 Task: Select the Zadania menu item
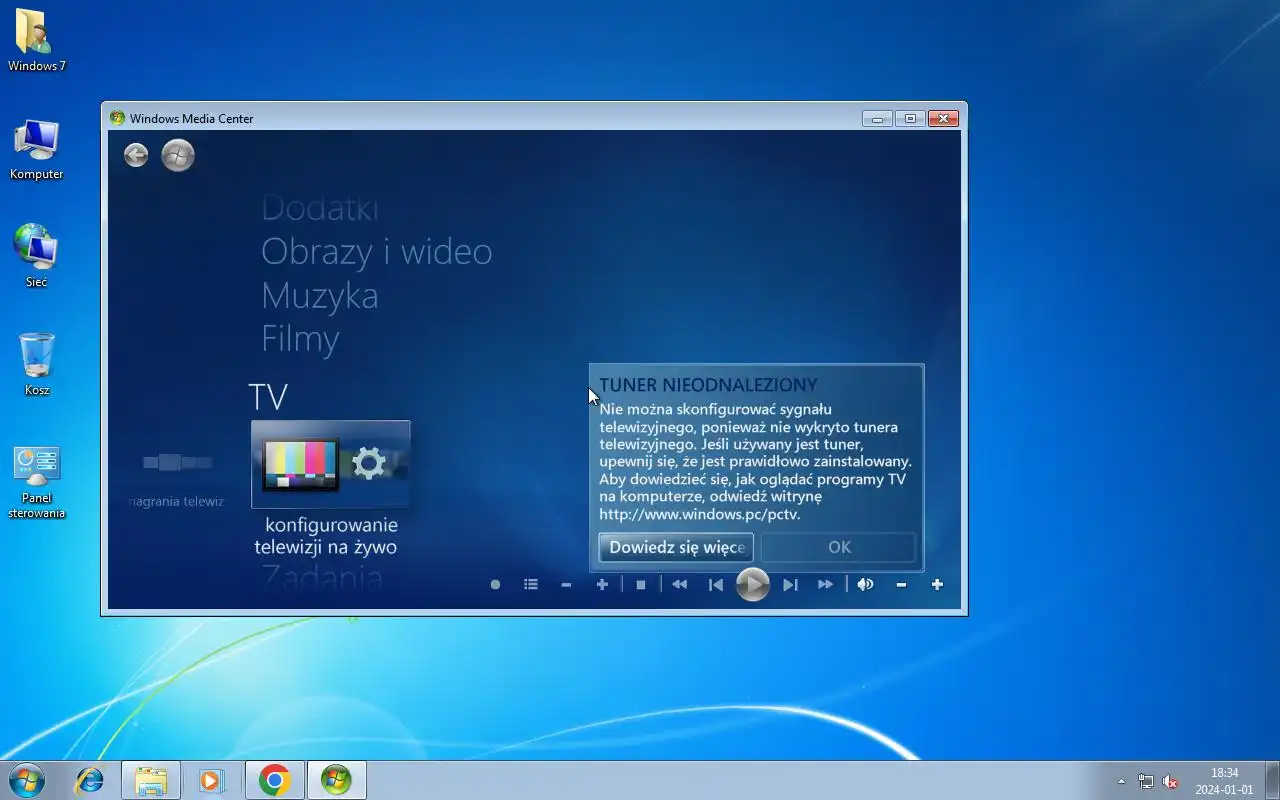(322, 578)
